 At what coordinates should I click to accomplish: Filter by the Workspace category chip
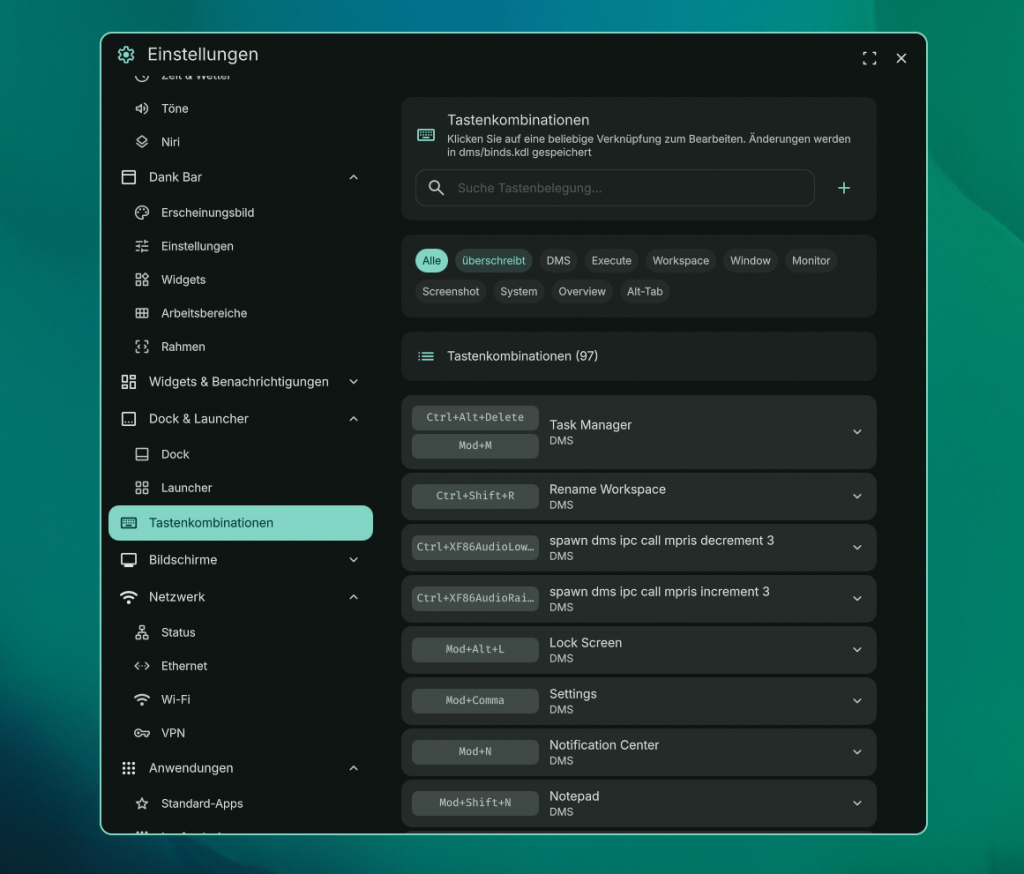tap(680, 261)
